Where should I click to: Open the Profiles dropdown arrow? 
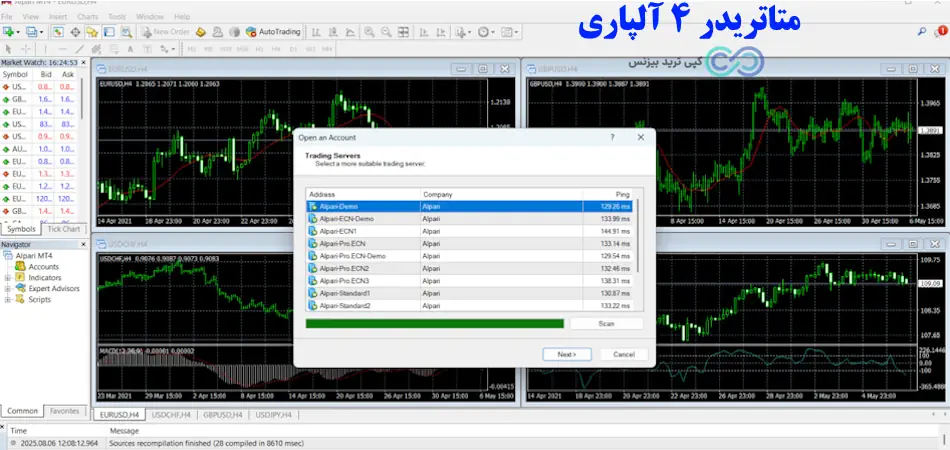(41, 32)
